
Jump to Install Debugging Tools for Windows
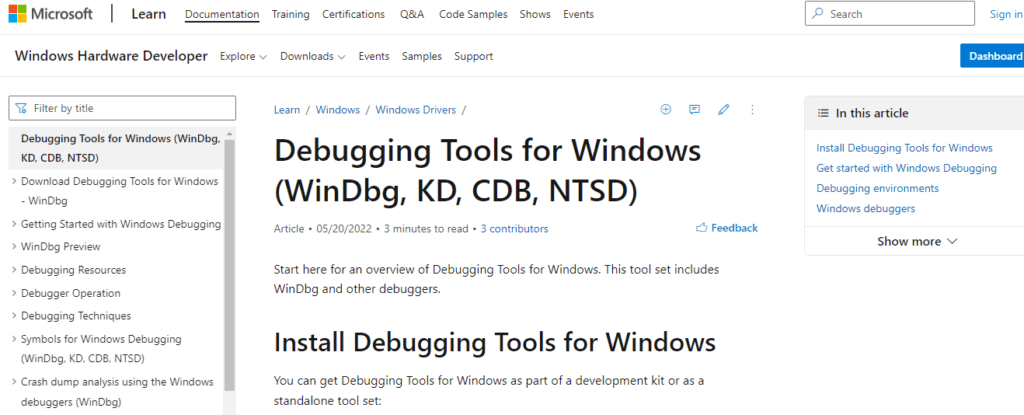point(904,148)
